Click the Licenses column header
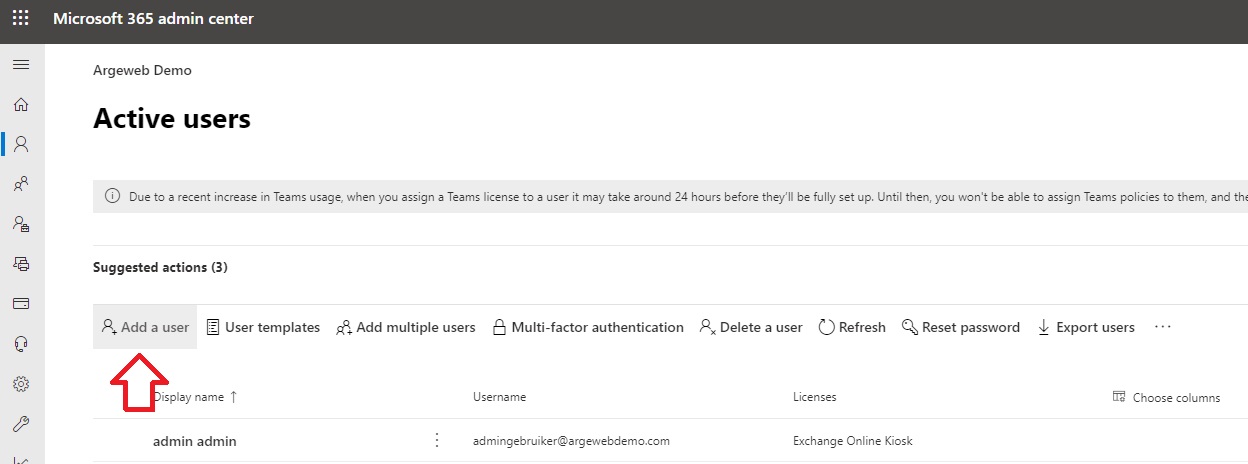 (814, 397)
